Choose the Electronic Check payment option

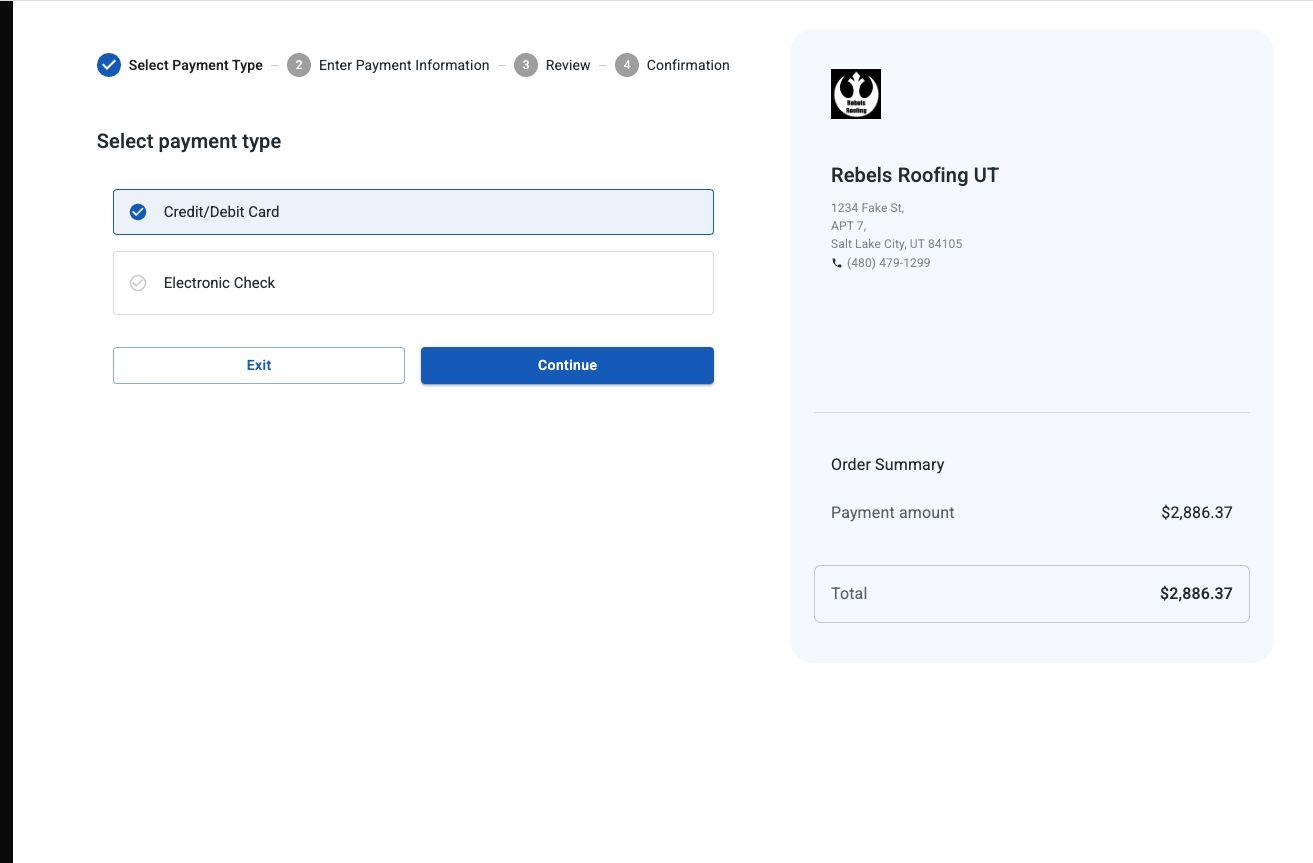click(x=413, y=283)
